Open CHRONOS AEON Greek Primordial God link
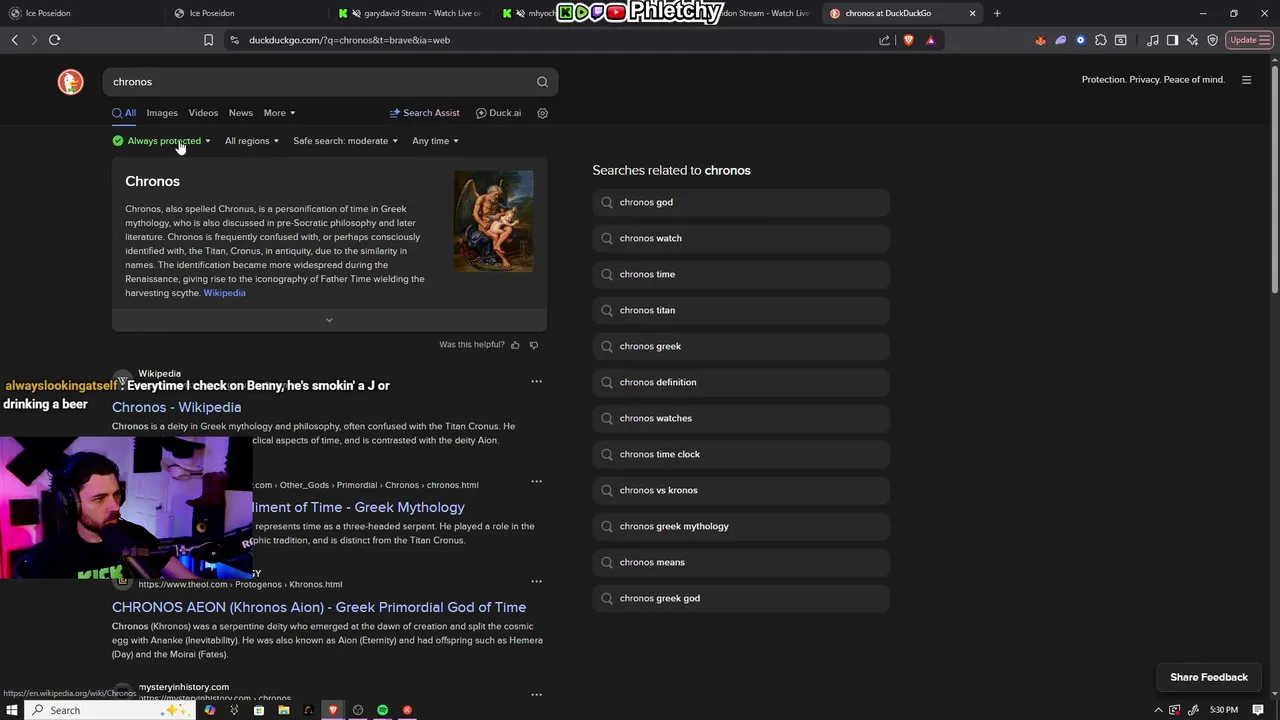 pos(319,607)
